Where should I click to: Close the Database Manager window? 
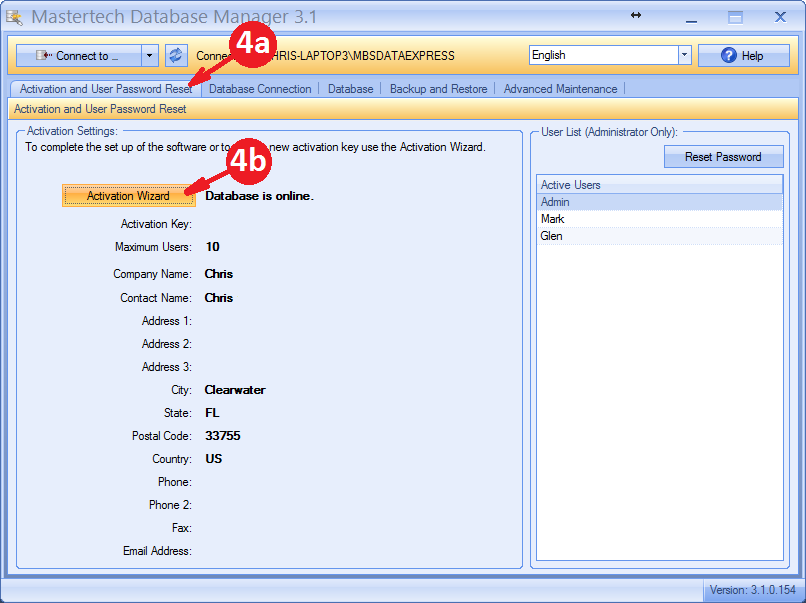tap(780, 17)
